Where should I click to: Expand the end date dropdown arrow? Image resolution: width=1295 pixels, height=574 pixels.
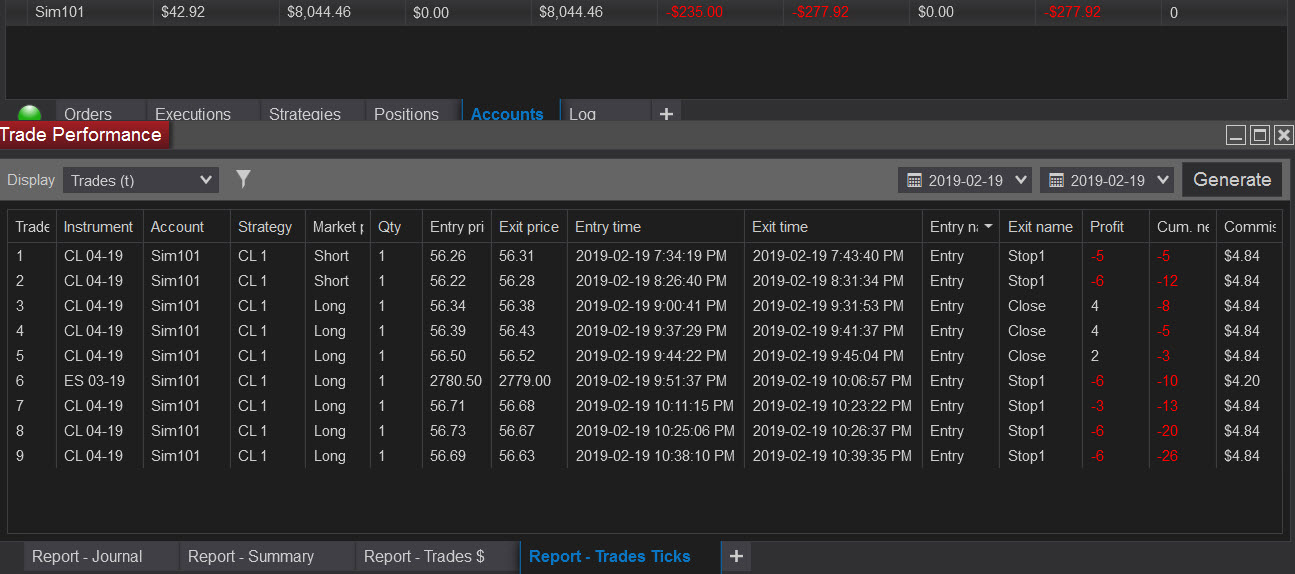click(x=1162, y=180)
